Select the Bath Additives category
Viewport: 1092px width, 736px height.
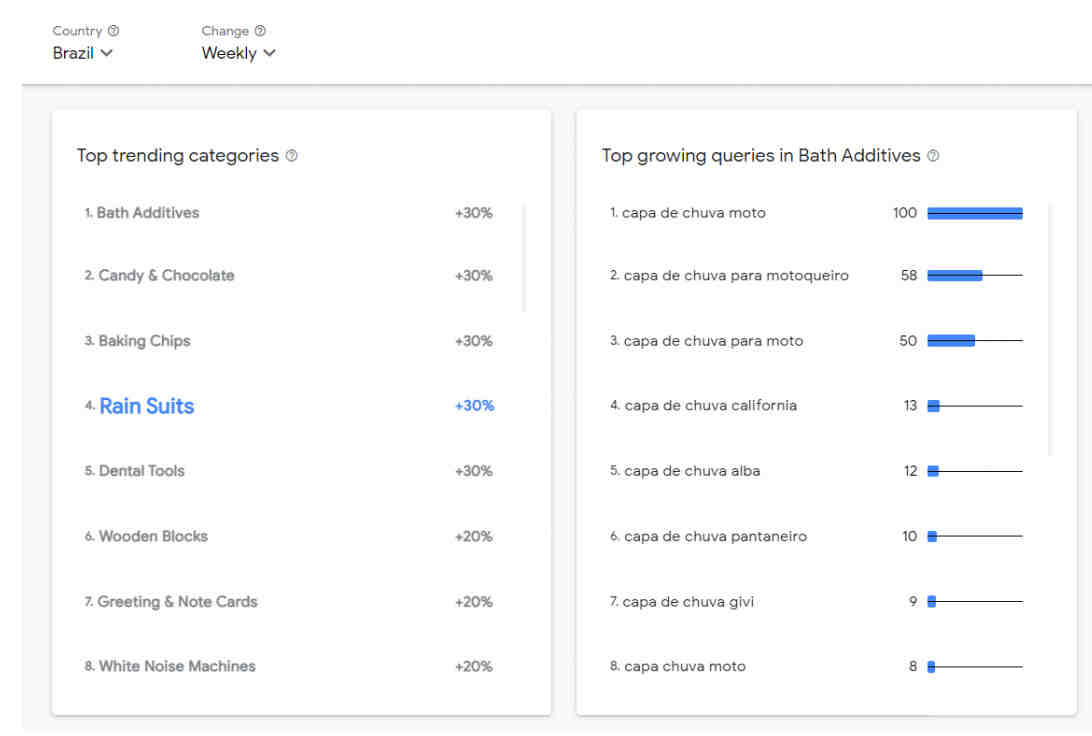288,212
